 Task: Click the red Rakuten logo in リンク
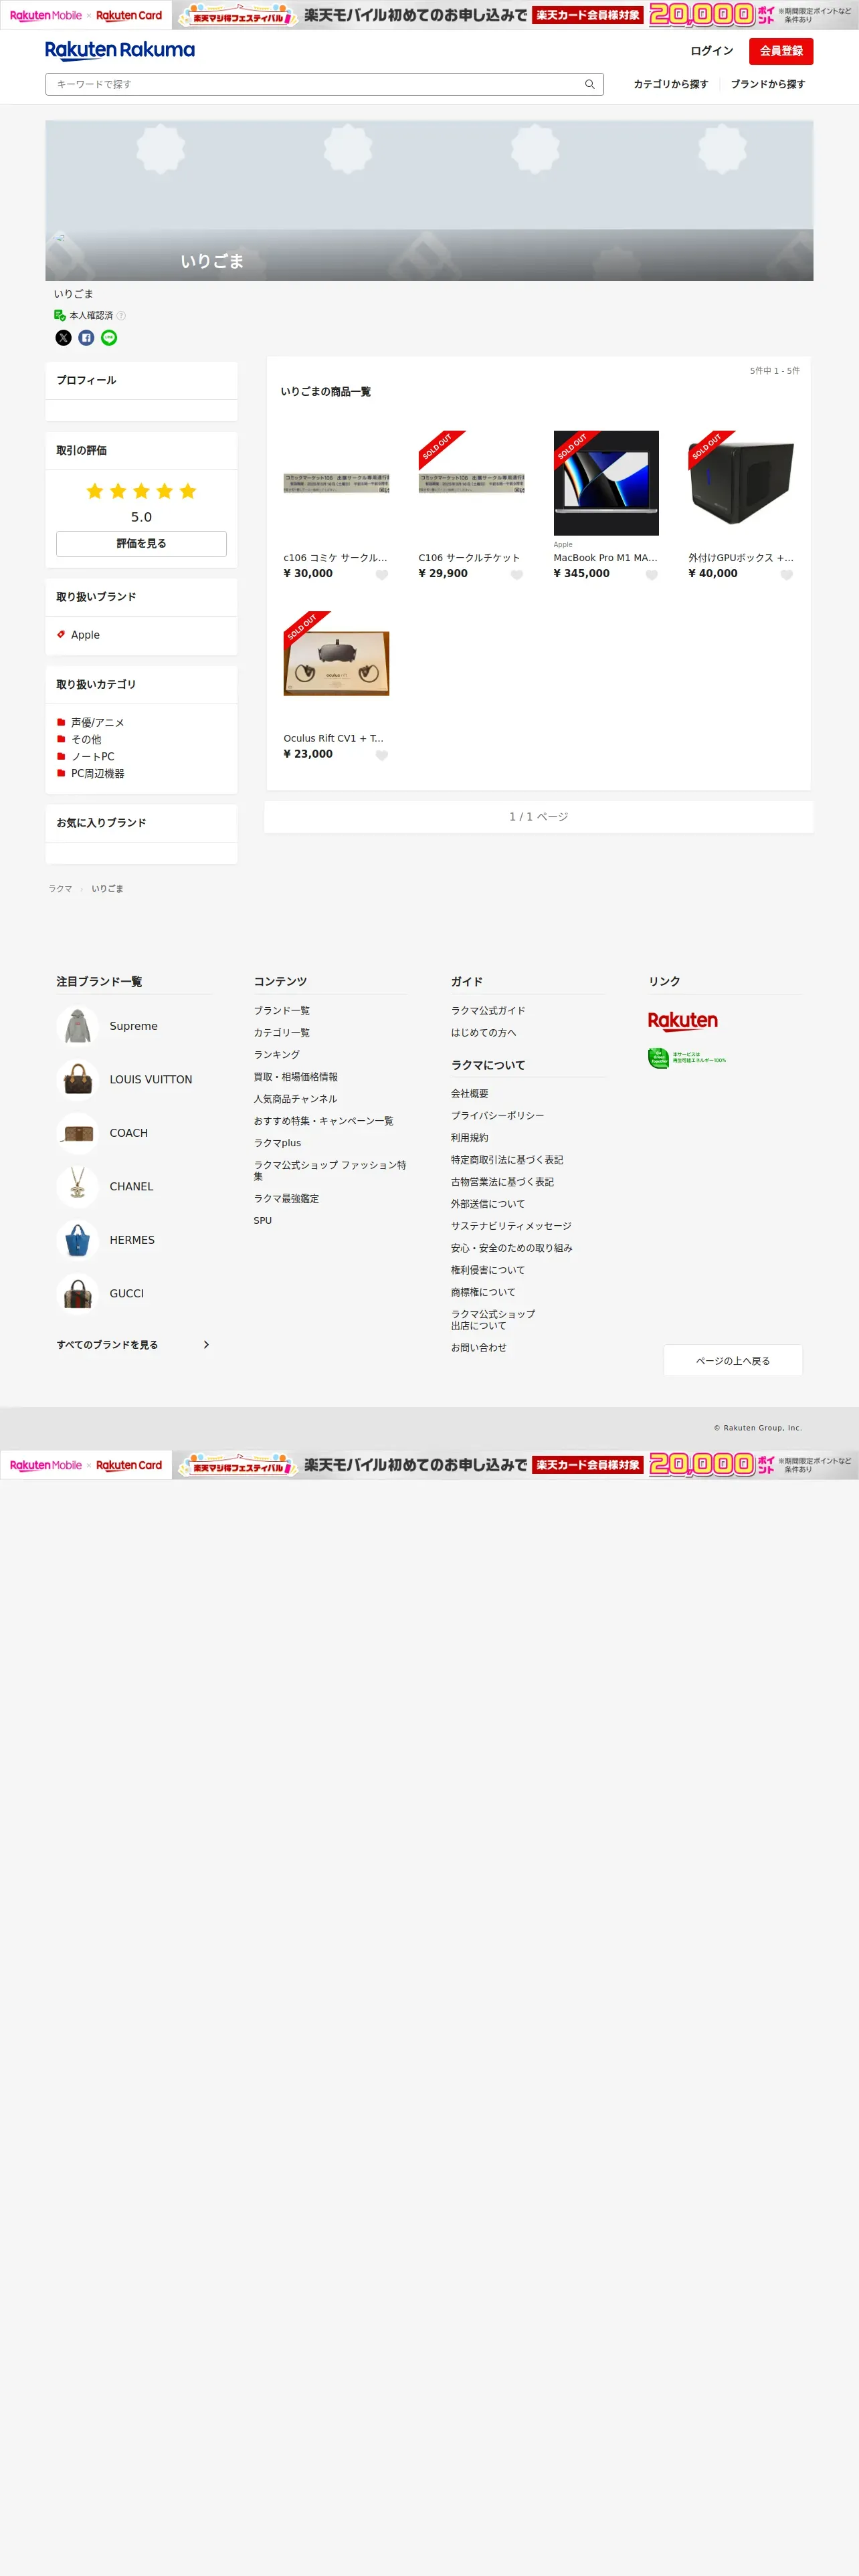683,1021
